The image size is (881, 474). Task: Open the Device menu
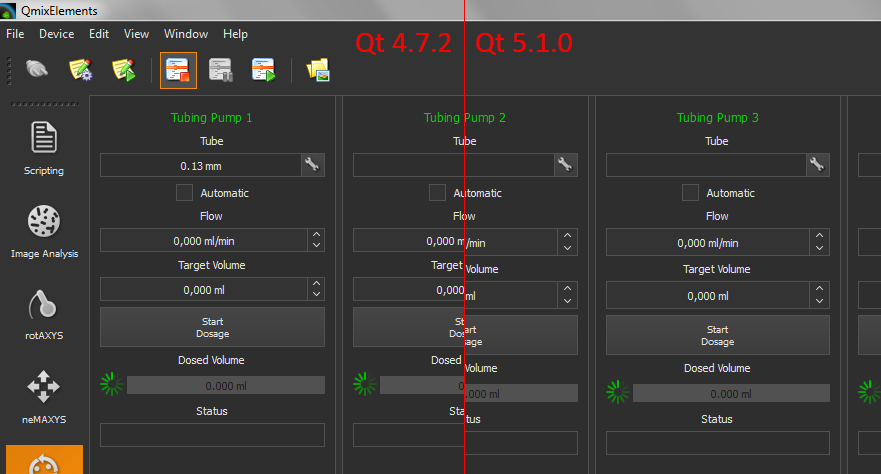[56, 34]
